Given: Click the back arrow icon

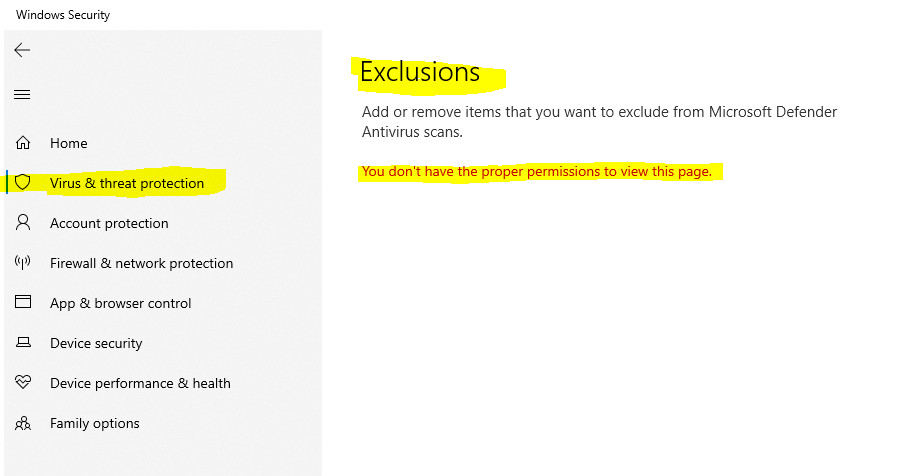Looking at the screenshot, I should point(22,50).
